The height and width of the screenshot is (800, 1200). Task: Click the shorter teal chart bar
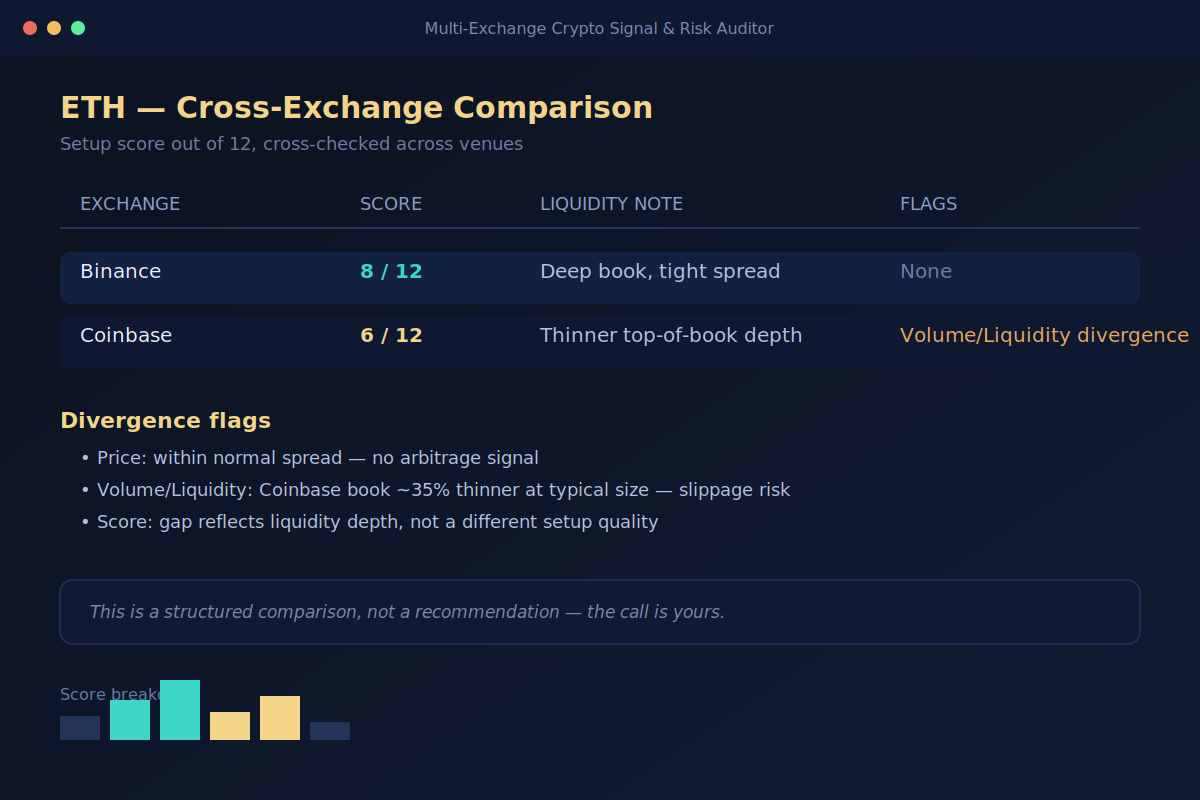[x=130, y=720]
